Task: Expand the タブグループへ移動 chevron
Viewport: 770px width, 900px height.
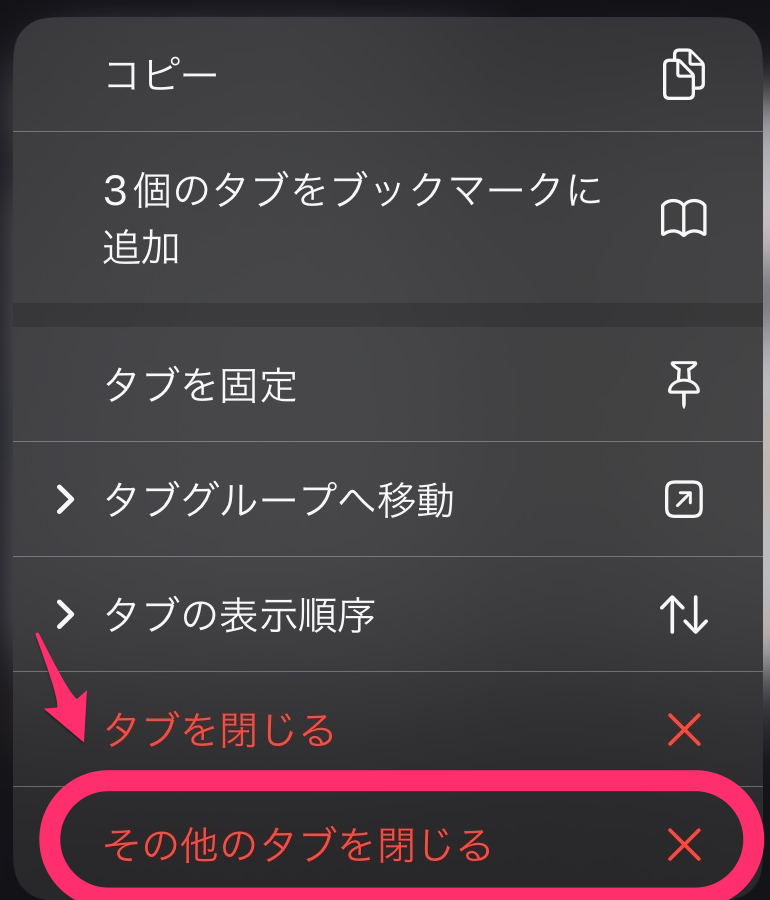Action: point(65,499)
